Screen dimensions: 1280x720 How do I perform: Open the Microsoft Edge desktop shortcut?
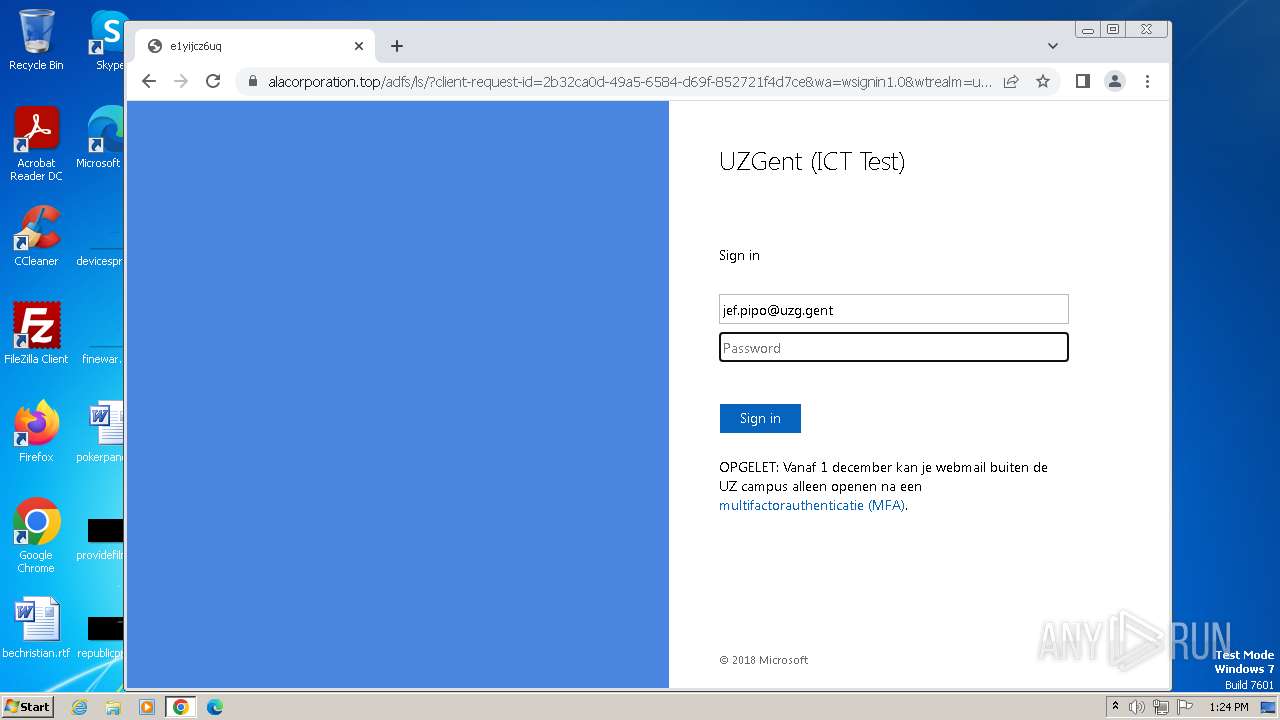[100, 138]
